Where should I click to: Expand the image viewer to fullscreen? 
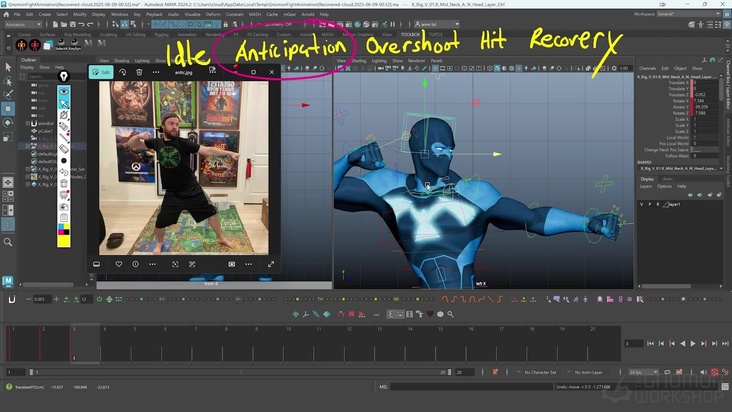pos(270,264)
